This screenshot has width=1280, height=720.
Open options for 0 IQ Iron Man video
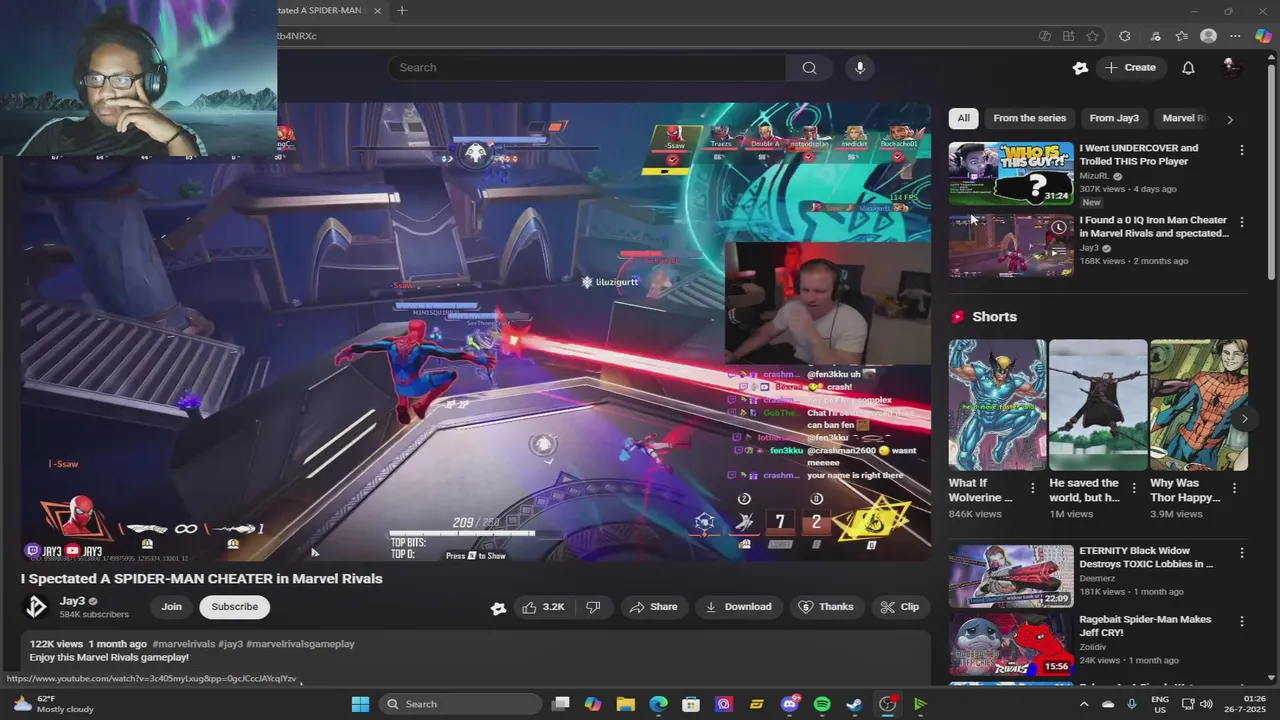coord(1242,222)
